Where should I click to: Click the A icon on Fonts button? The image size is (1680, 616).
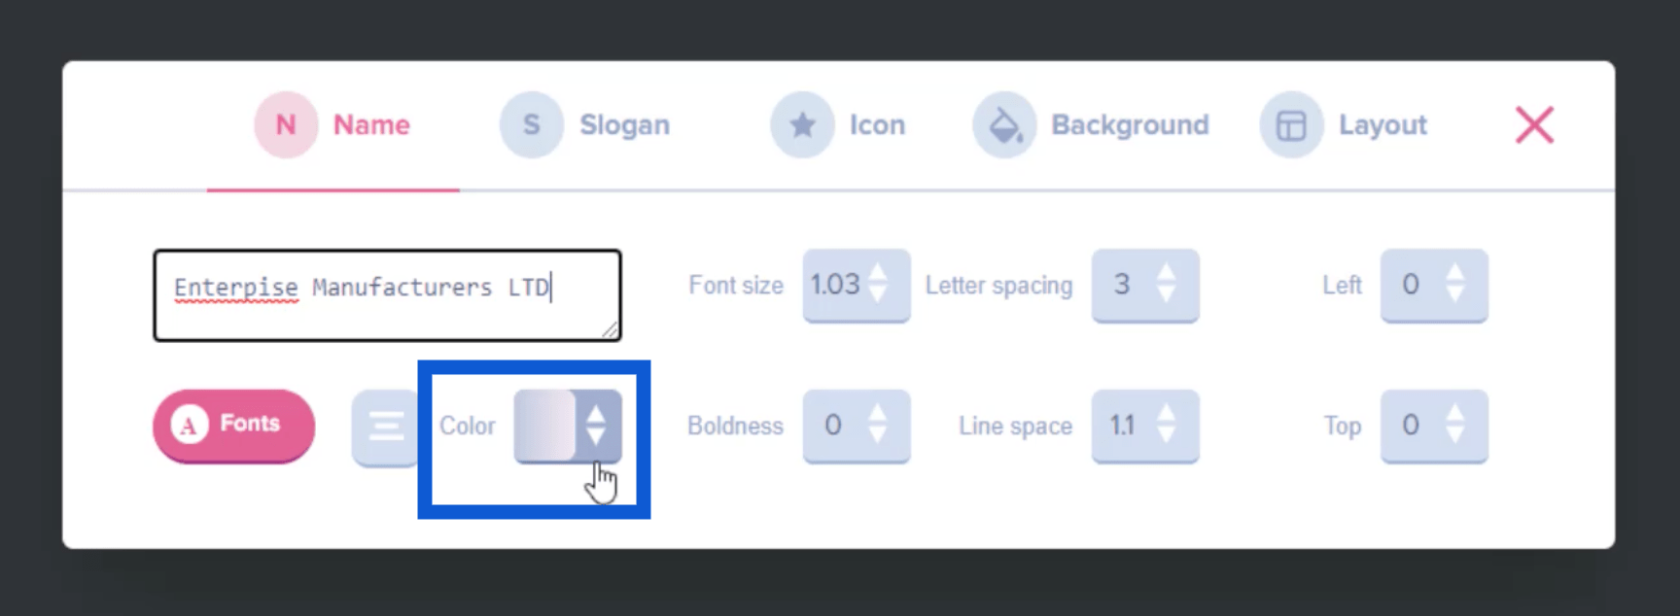click(189, 424)
